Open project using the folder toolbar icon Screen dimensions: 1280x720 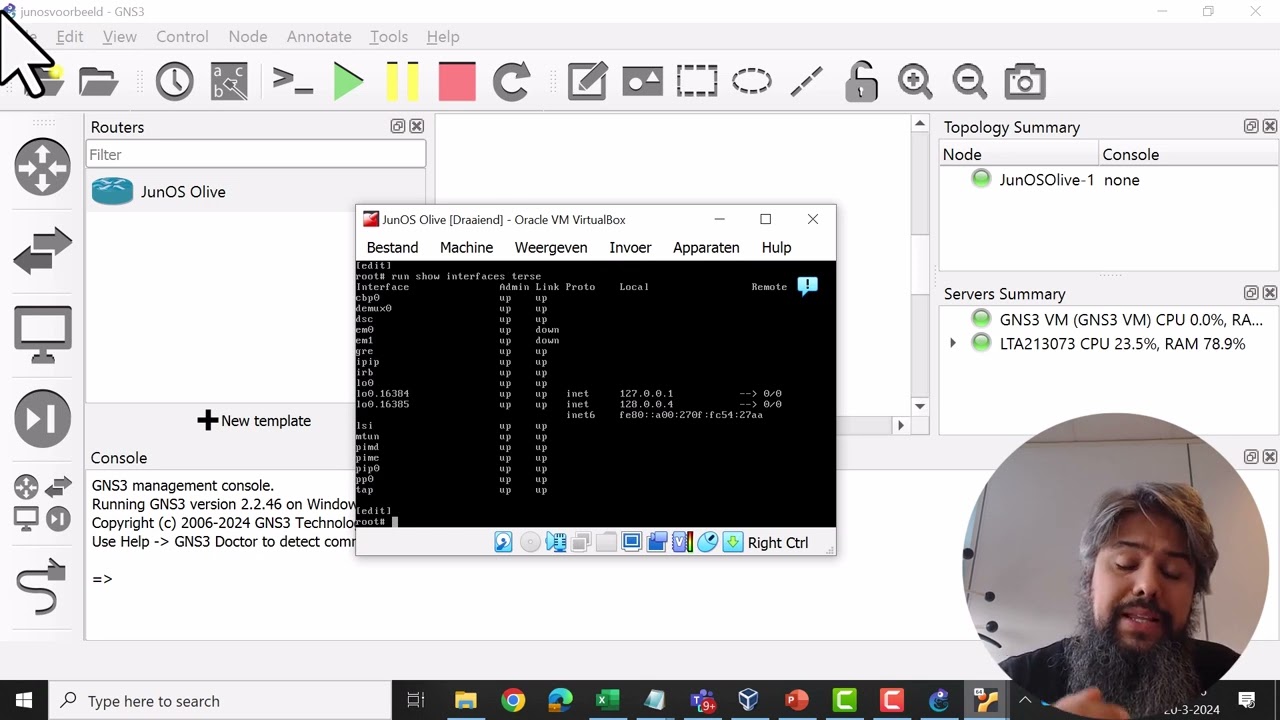click(98, 81)
